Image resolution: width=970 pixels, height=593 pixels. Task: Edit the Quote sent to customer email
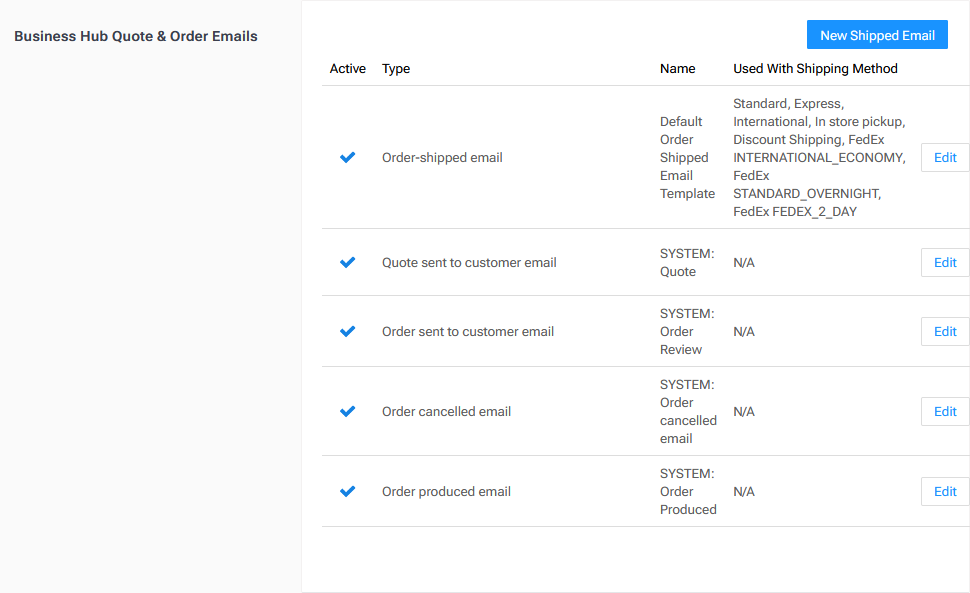(944, 262)
